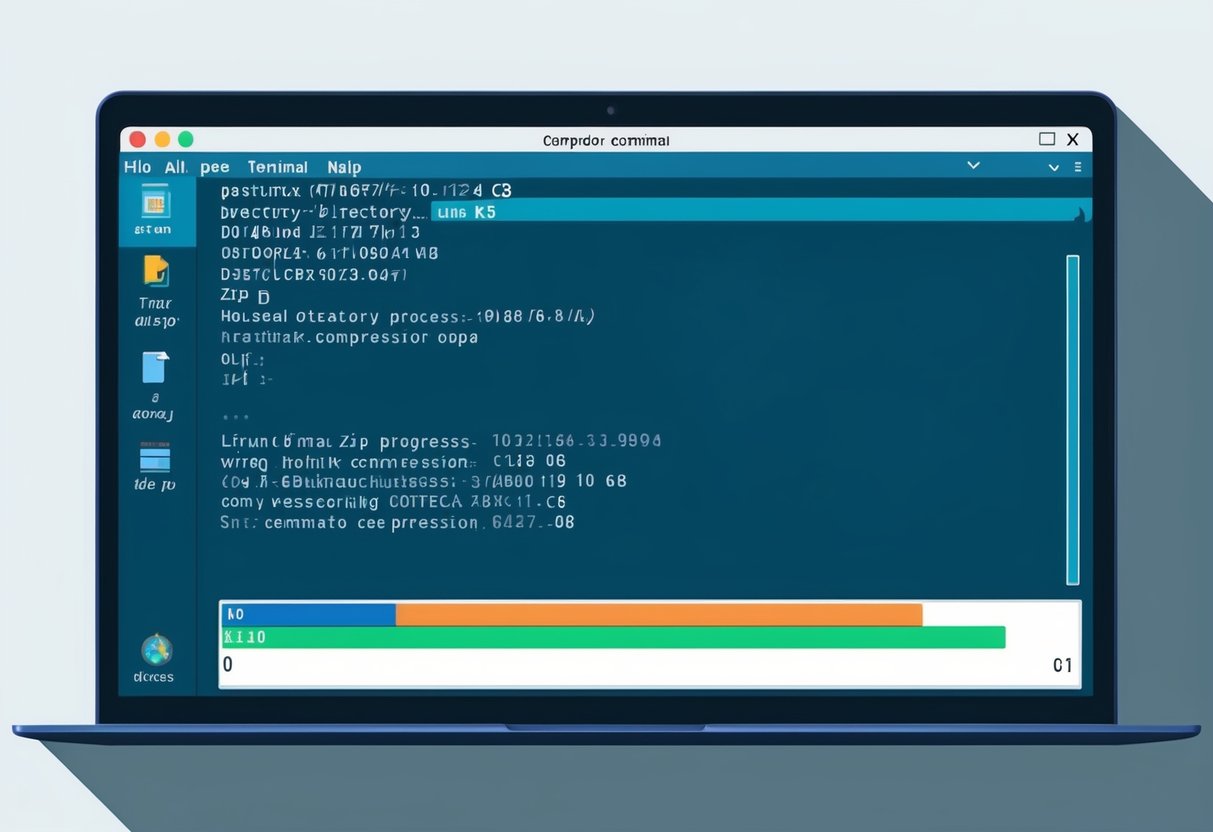Click the green circle window button

point(185,140)
